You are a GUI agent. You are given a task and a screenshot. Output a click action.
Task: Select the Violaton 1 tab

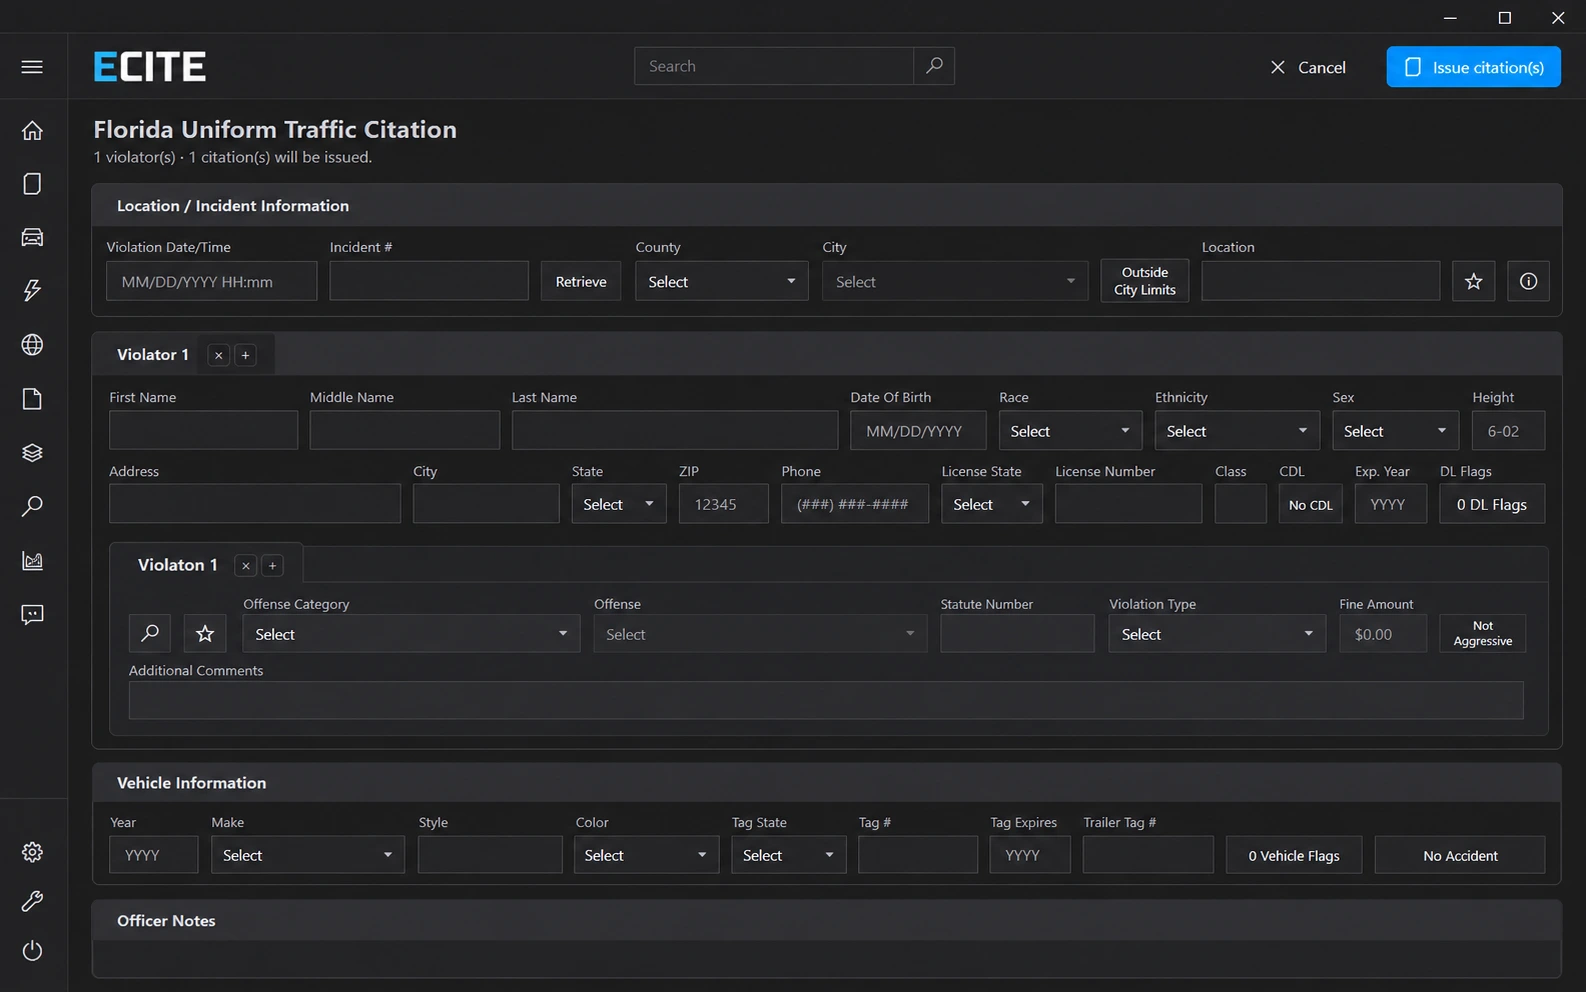tap(177, 565)
